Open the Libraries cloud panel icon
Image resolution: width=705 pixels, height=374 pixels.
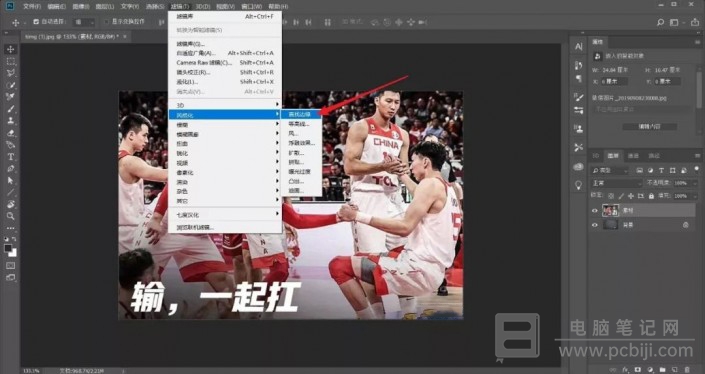point(579,167)
